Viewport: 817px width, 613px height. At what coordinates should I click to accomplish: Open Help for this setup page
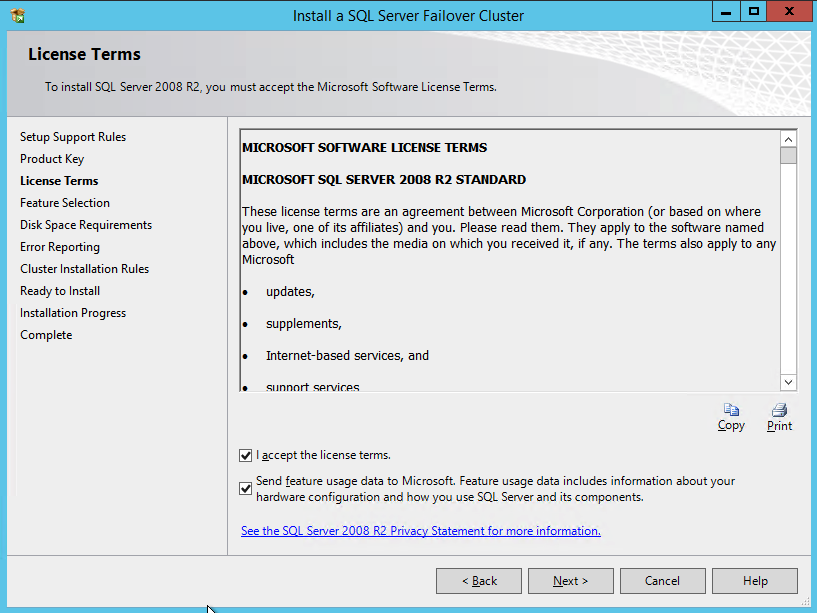[755, 581]
